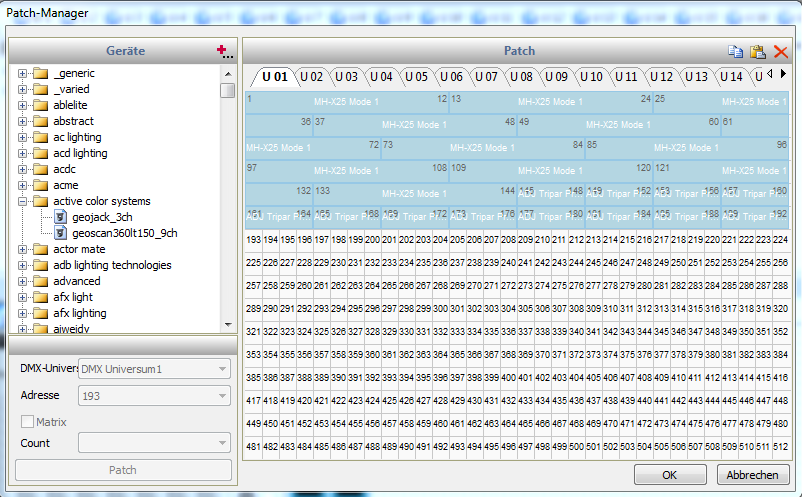Switch to the U 01 universe tab
This screenshot has height=497, width=802.
pyautogui.click(x=275, y=77)
